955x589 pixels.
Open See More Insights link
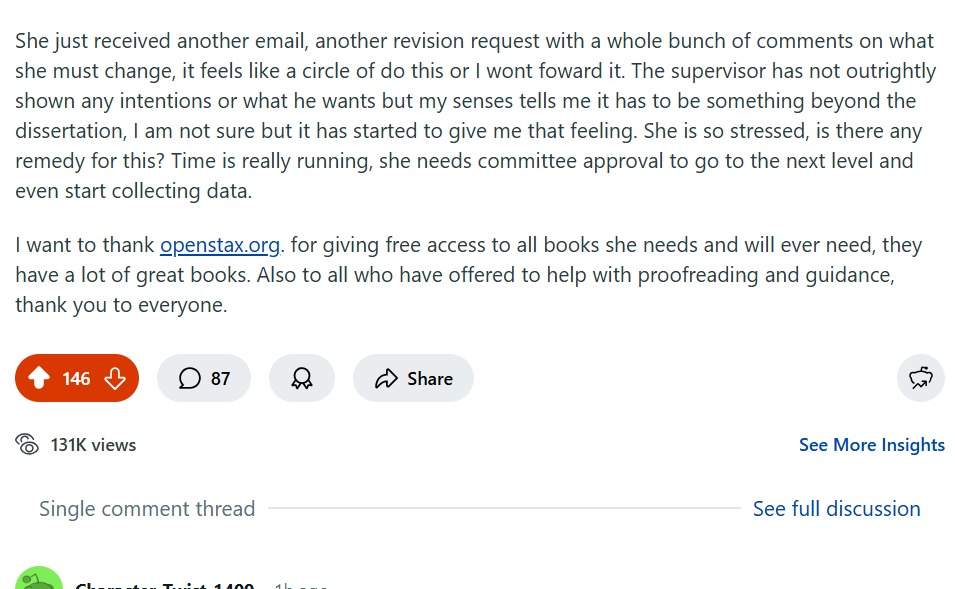pyautogui.click(x=872, y=445)
